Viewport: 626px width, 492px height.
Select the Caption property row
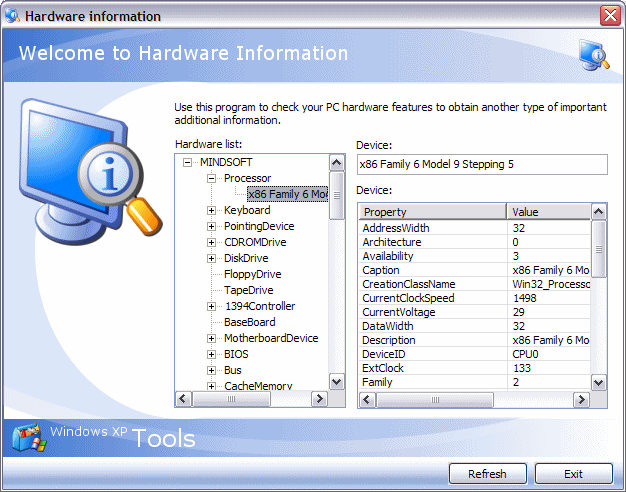475,270
